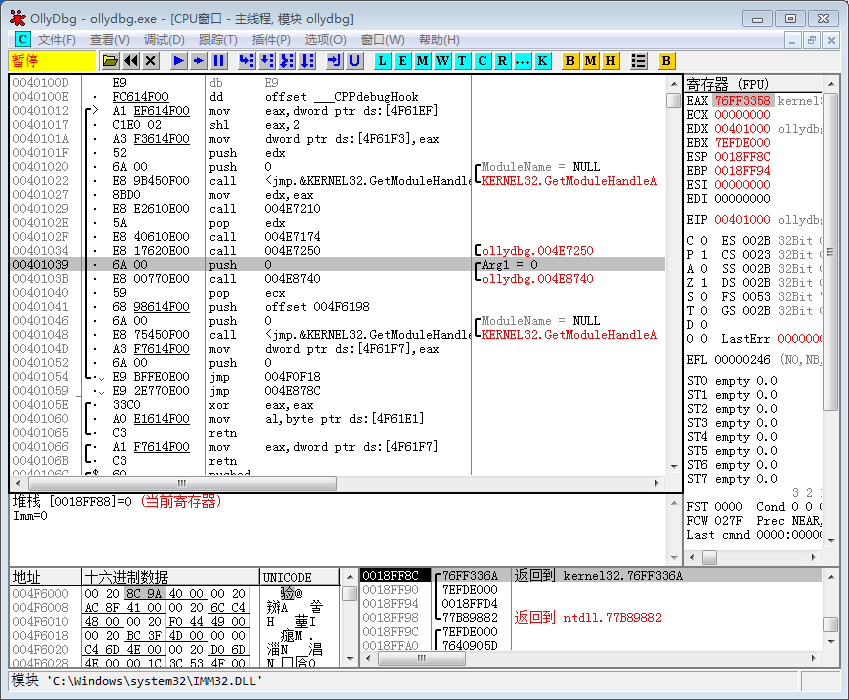The height and width of the screenshot is (700, 849).
Task: Open the list options icon in toolbar
Action: pyautogui.click(x=639, y=61)
